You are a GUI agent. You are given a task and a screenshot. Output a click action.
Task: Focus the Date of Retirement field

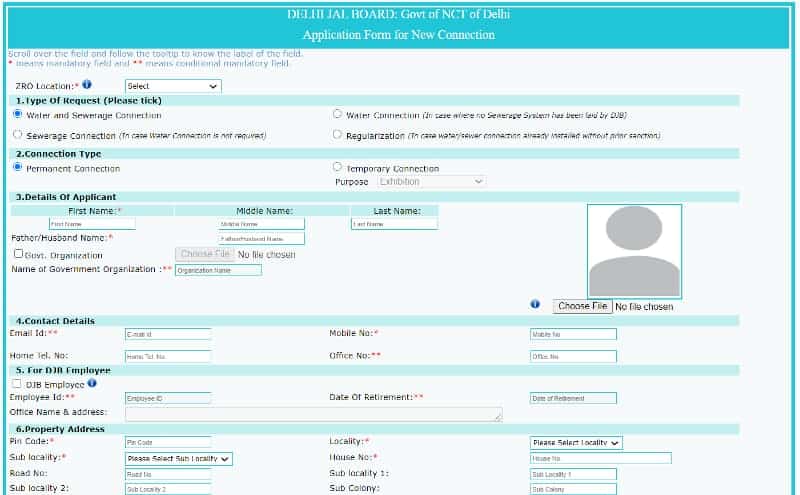573,398
